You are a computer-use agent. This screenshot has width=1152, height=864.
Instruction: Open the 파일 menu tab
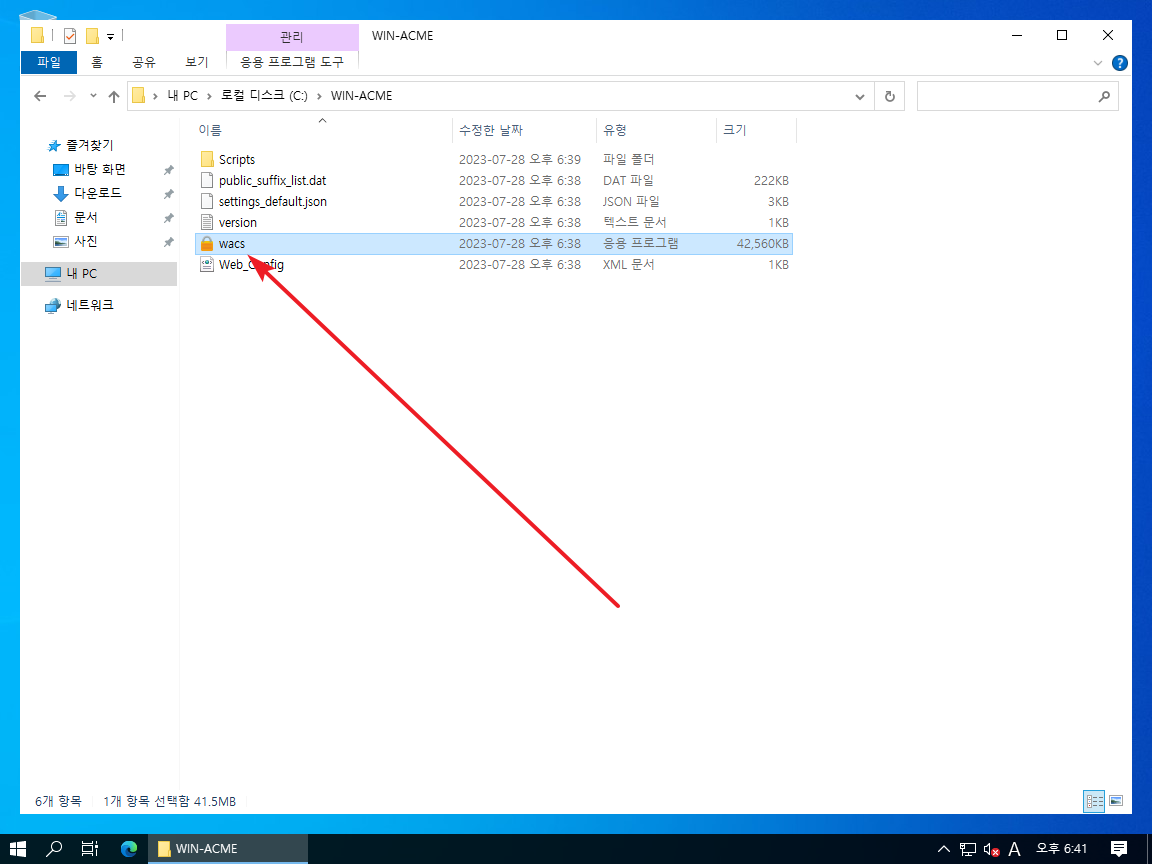(49, 62)
